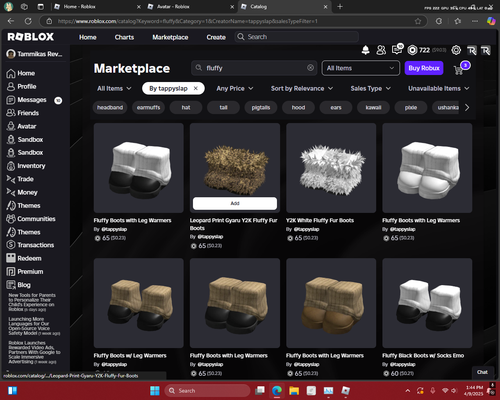Open Y2K White Fluffy Fur Boots title link

(x=320, y=220)
